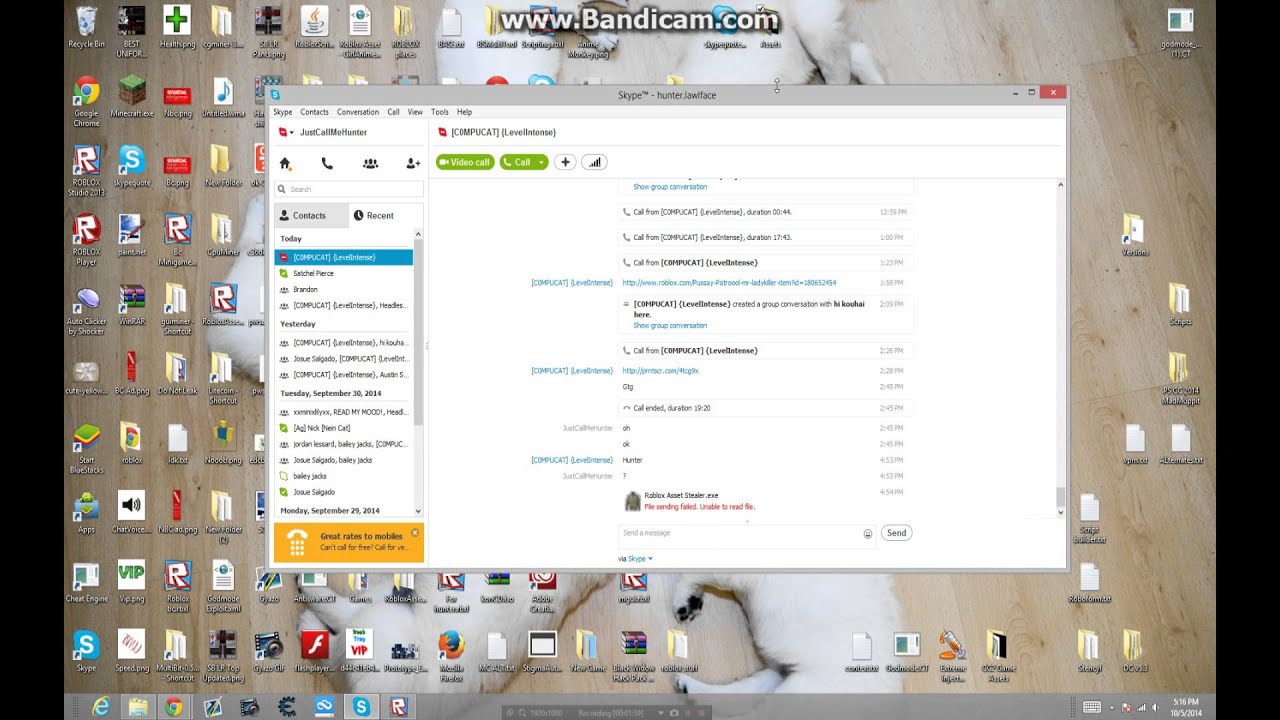The image size is (1280, 720).
Task: Click the add contact icon
Action: tap(413, 163)
